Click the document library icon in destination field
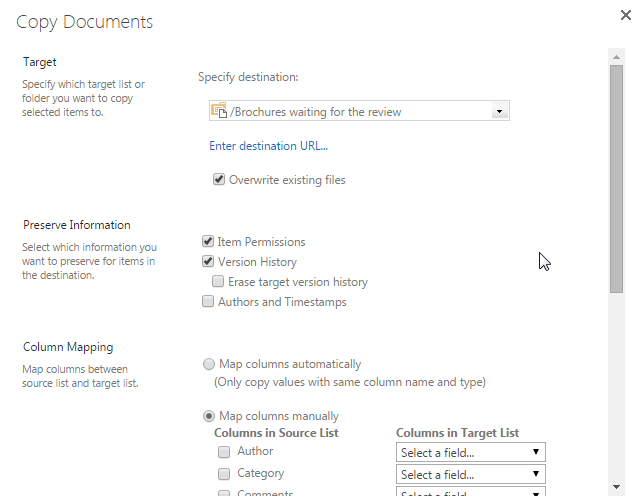 coord(219,111)
